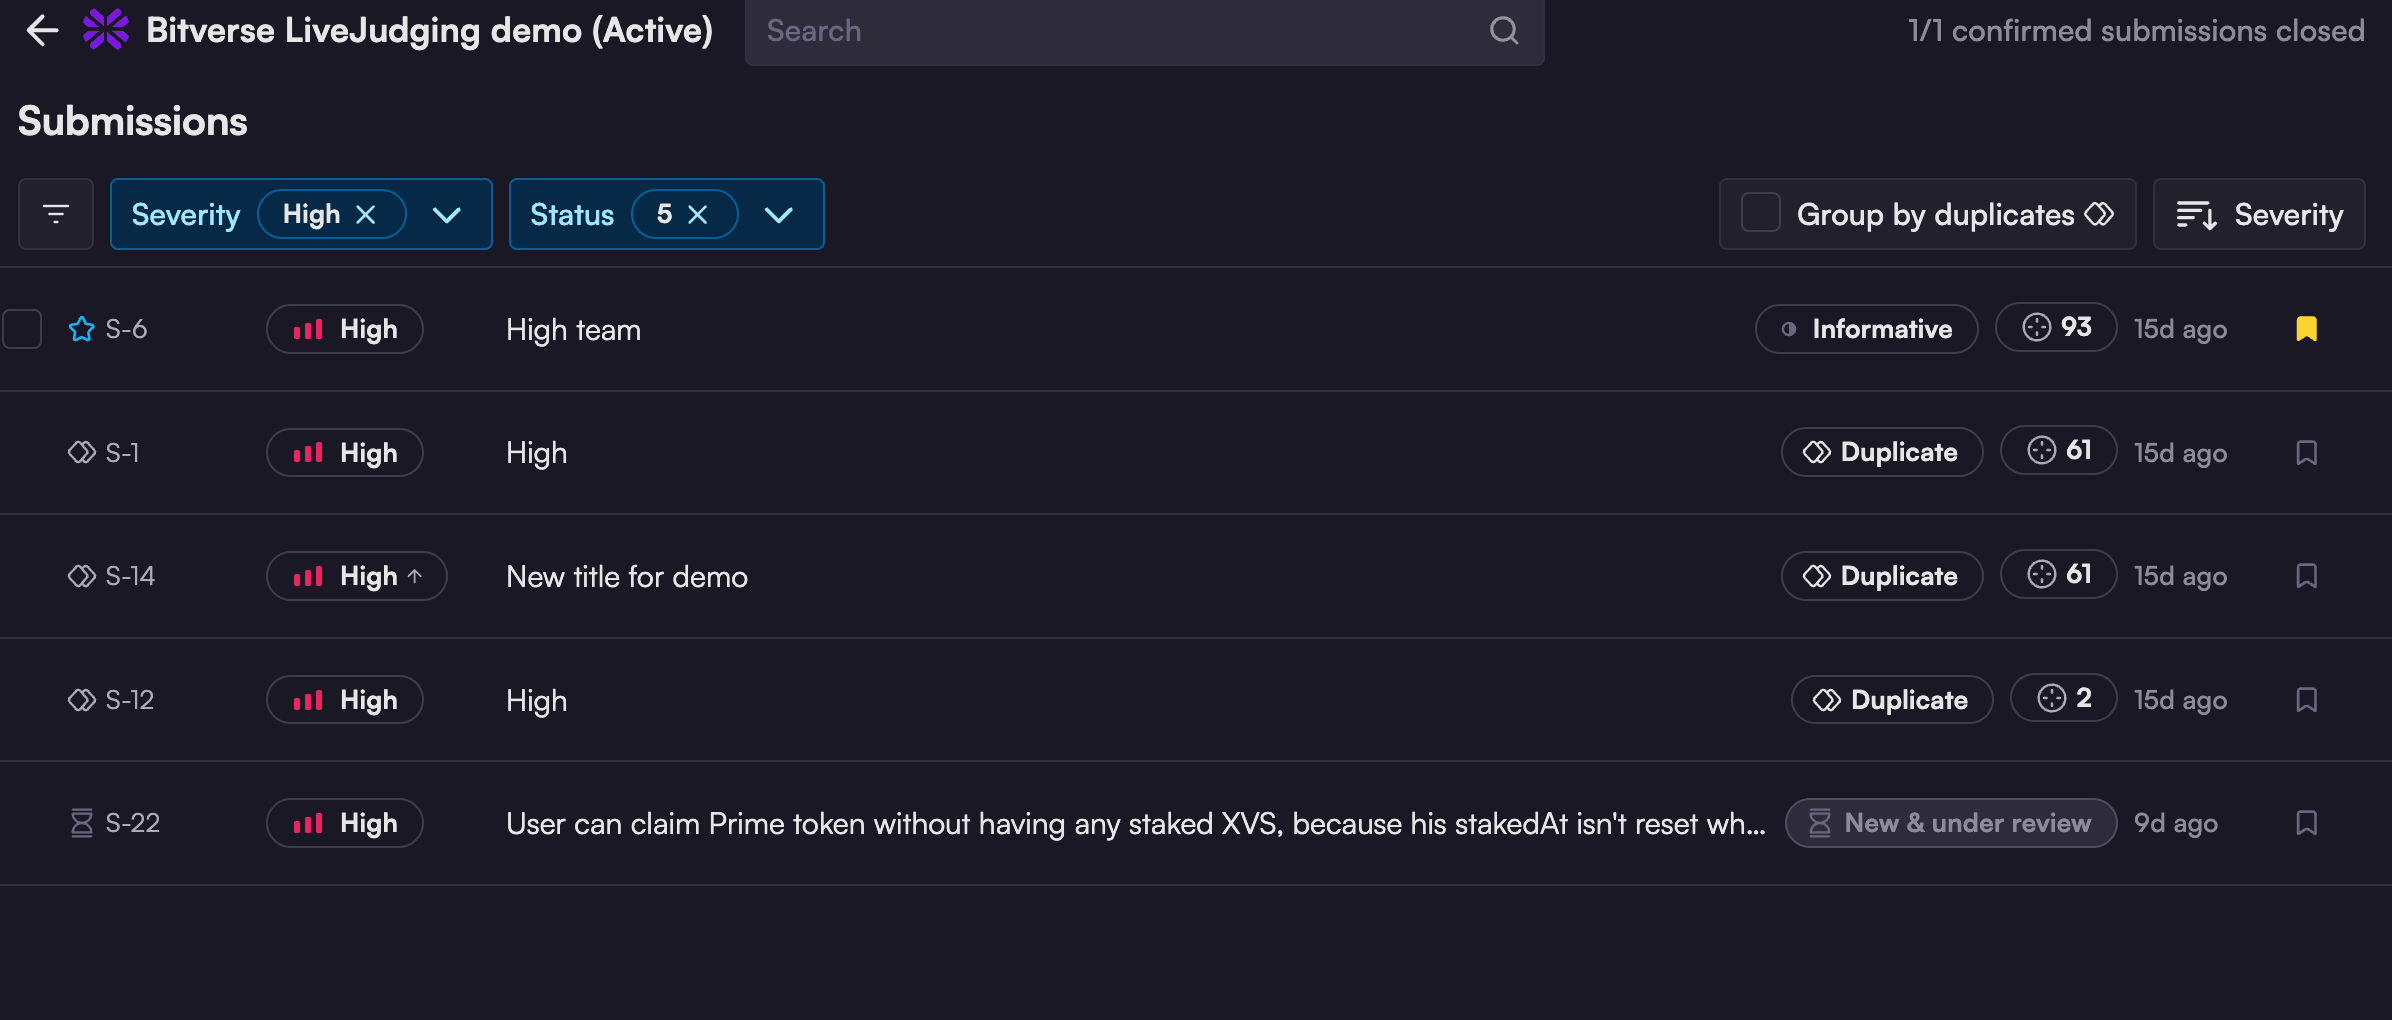Click the search magnifier icon
The image size is (2392, 1020).
tap(1503, 31)
